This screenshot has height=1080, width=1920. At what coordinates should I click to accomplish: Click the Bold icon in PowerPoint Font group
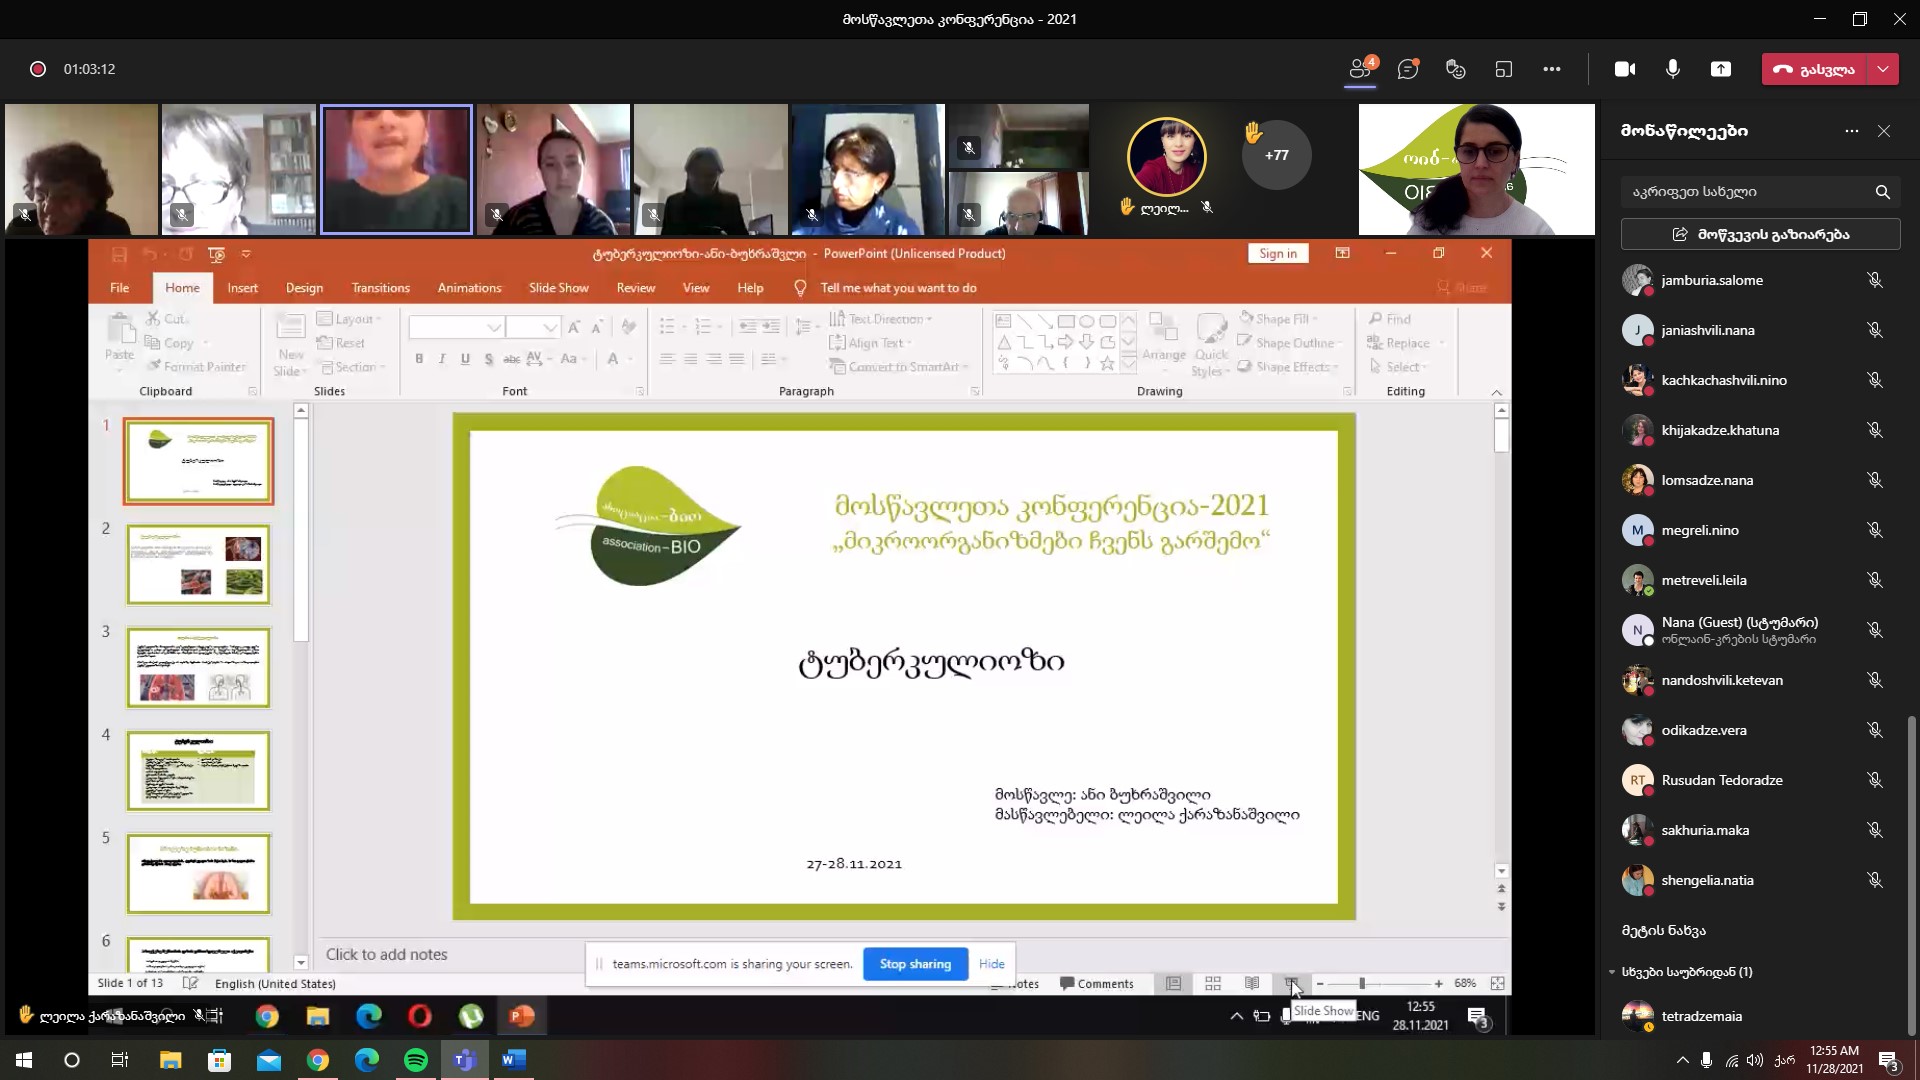(419, 359)
